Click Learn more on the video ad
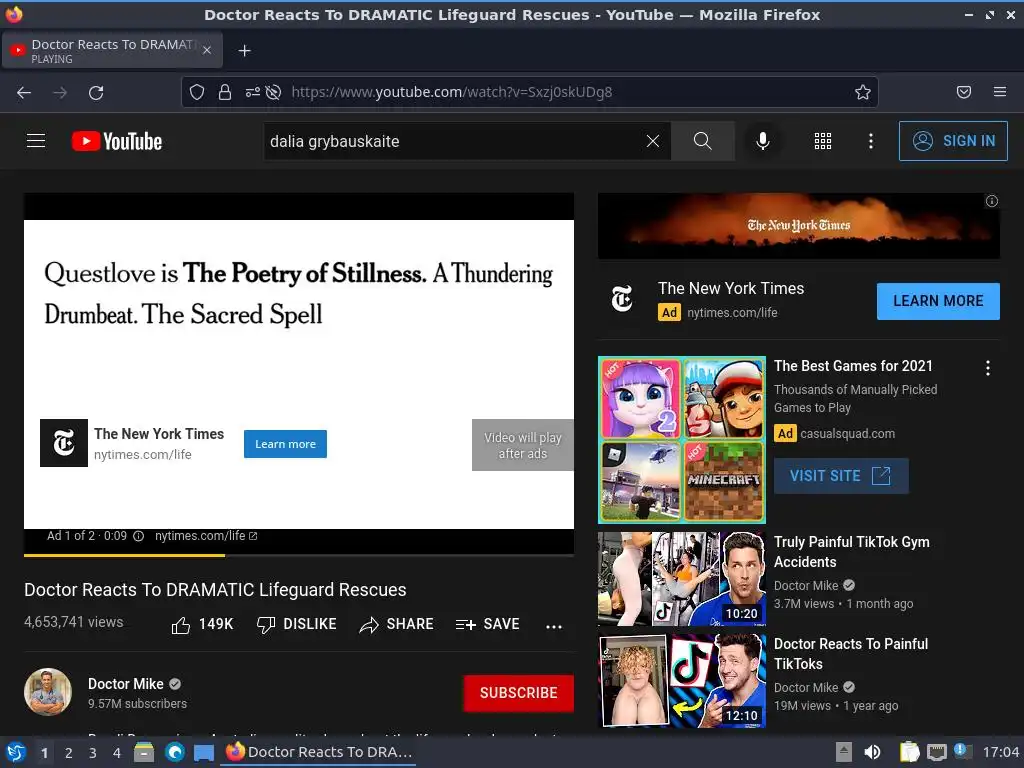This screenshot has height=768, width=1024. [285, 444]
